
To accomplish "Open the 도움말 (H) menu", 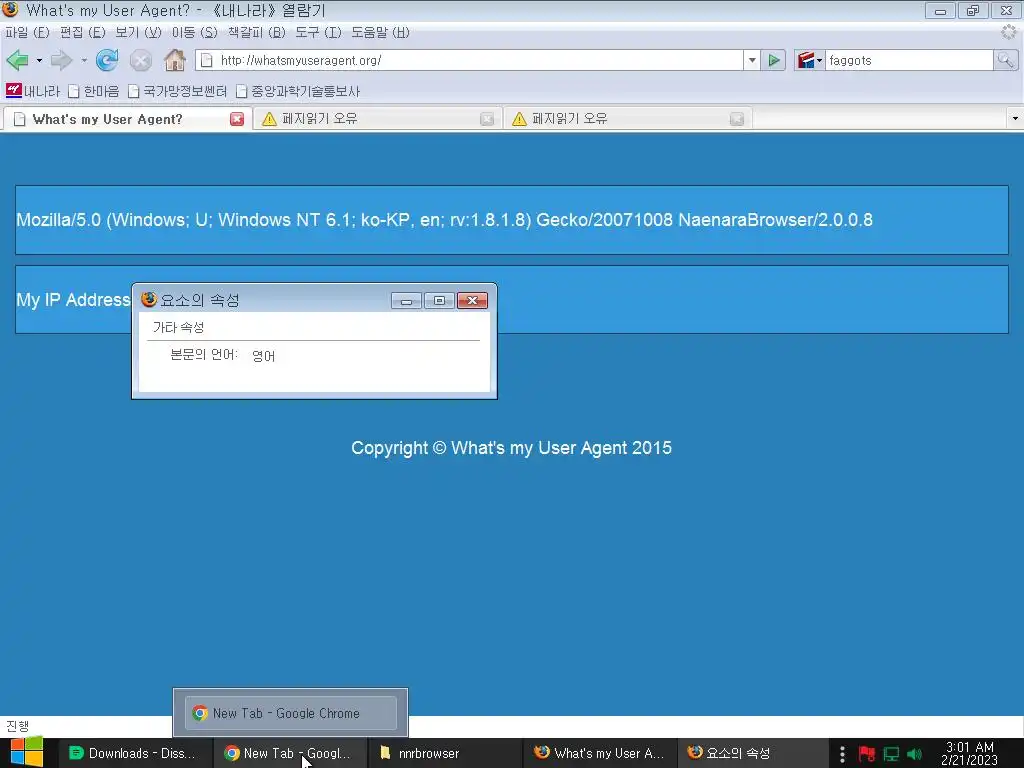I will coord(380,33).
